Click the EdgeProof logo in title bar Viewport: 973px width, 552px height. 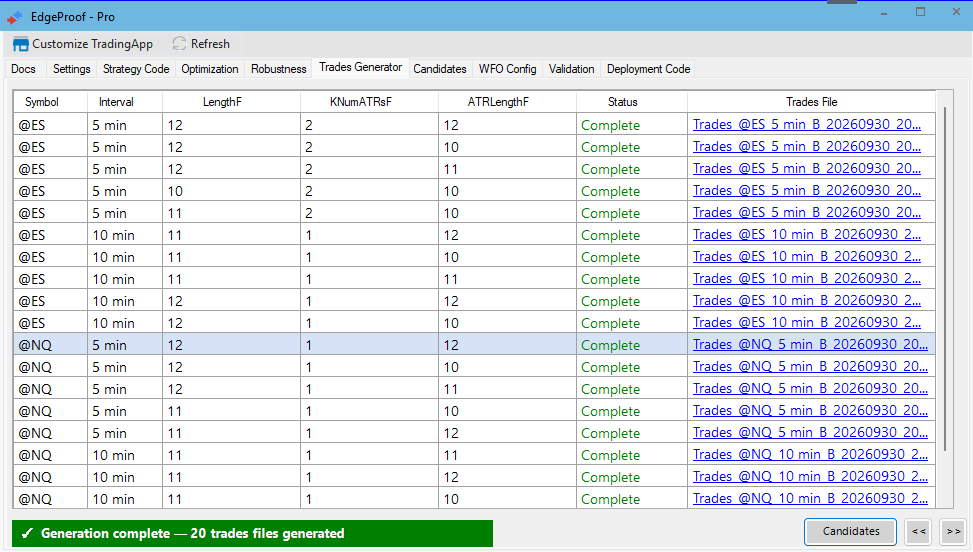click(14, 17)
